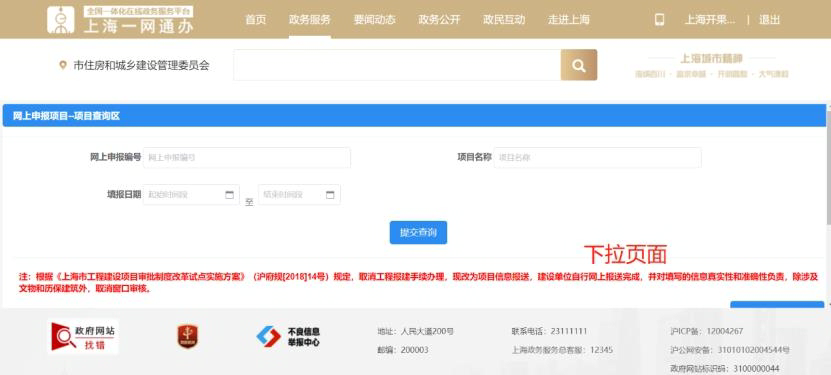Click the 上海一网通办 logo
The height and width of the screenshot is (375, 831).
click(120, 20)
